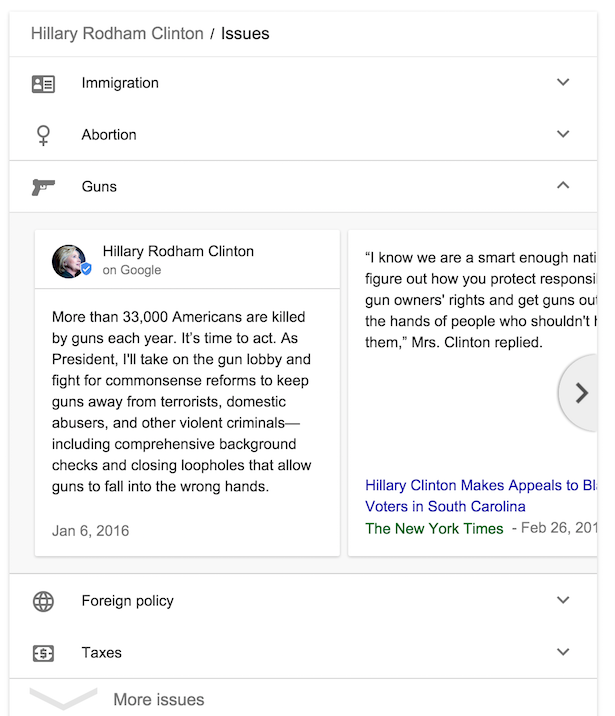The width and height of the screenshot is (615, 716).
Task: Click the Immigration ID card icon
Action: click(x=43, y=84)
